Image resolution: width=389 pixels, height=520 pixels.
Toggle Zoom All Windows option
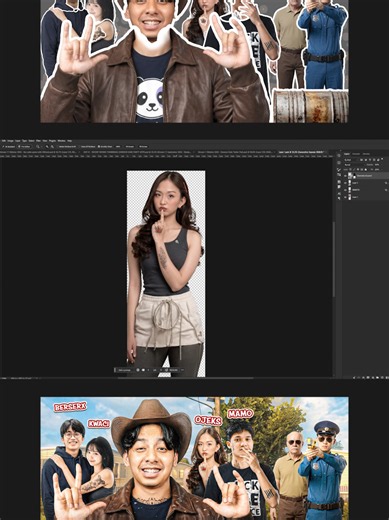88,147
